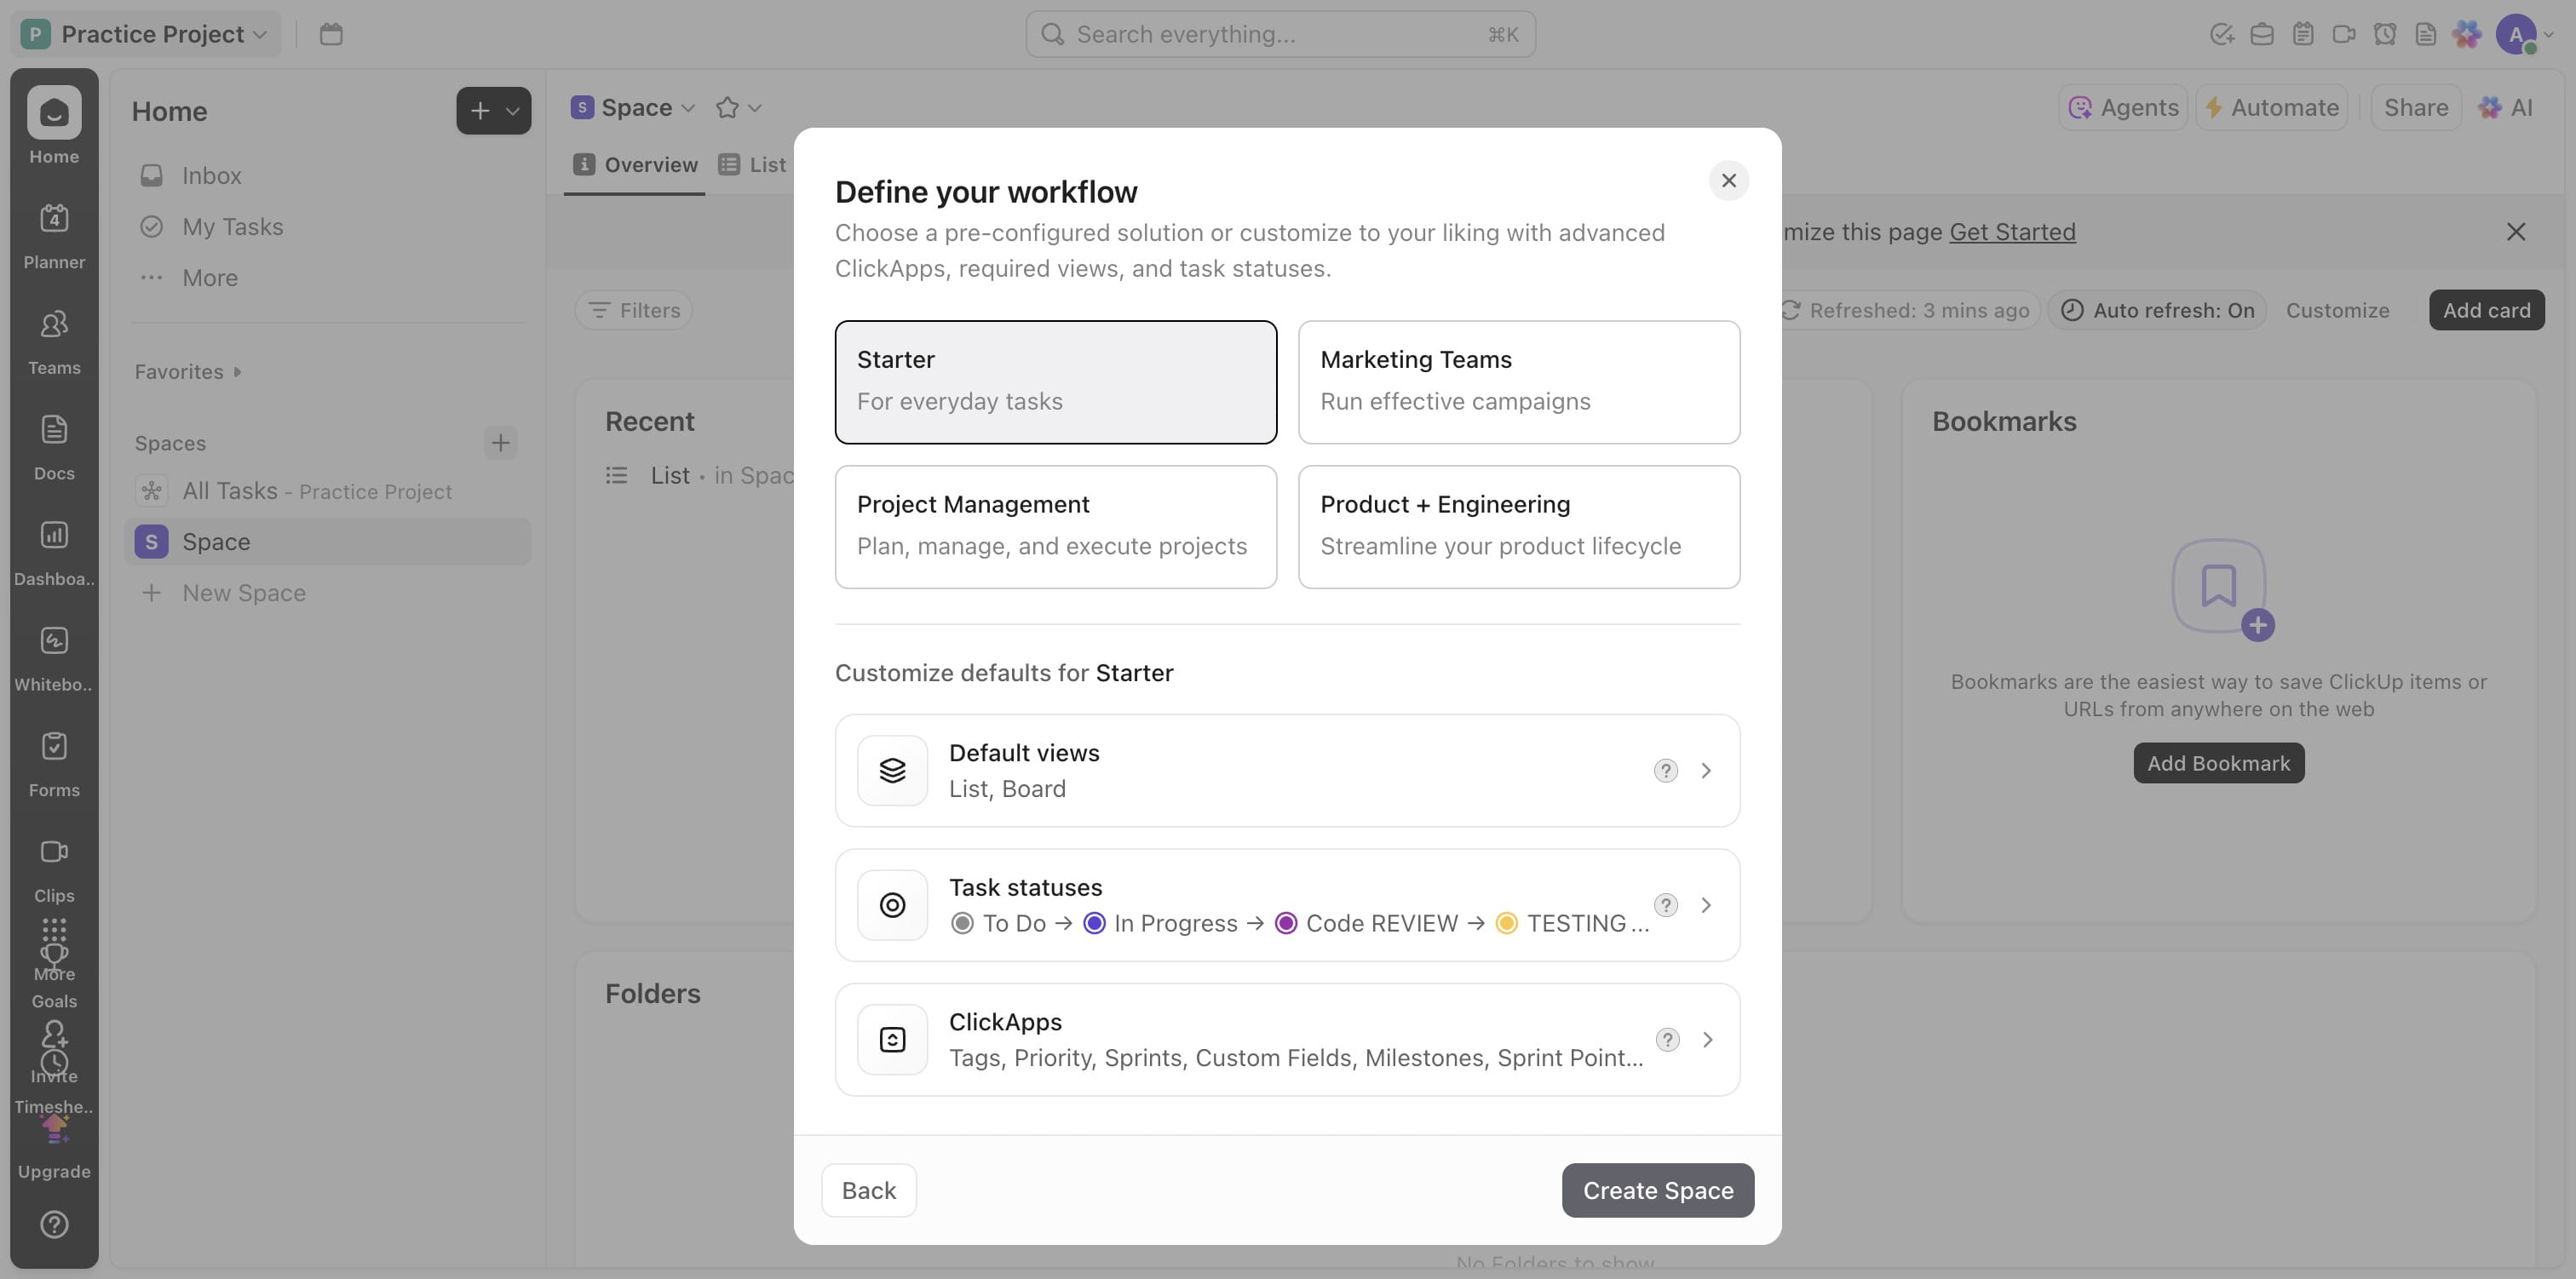Favorite the Space with the star icon
Image resolution: width=2576 pixels, height=1279 pixels.
727,107
